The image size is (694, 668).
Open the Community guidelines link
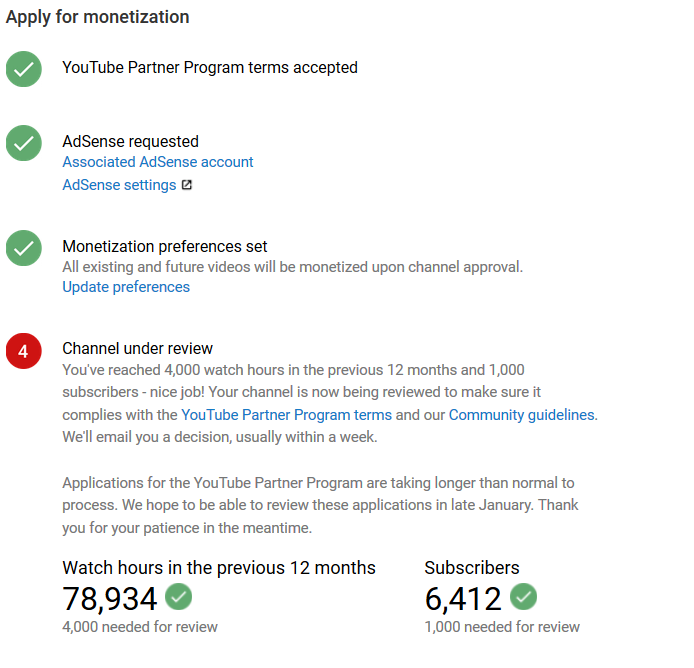pyautogui.click(x=522, y=415)
